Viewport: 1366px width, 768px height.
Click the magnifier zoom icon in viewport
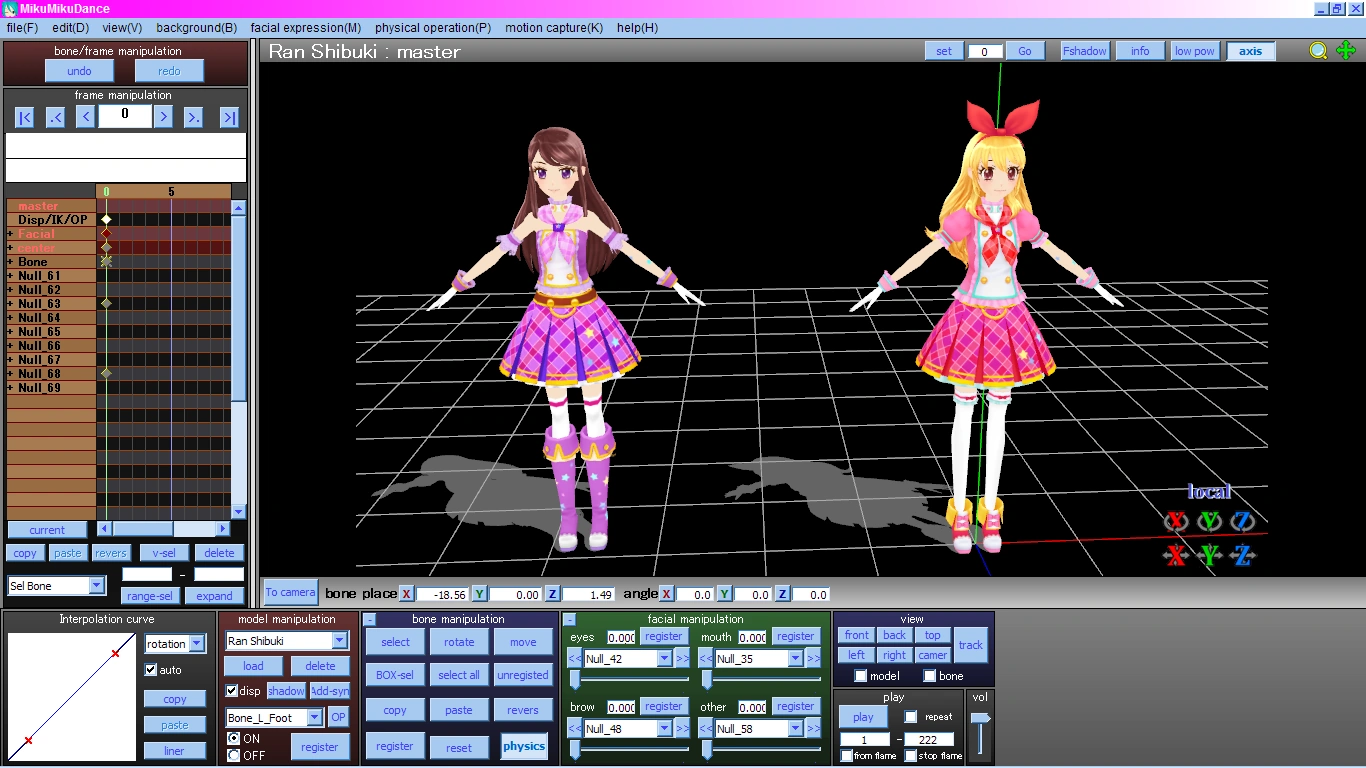(1319, 51)
